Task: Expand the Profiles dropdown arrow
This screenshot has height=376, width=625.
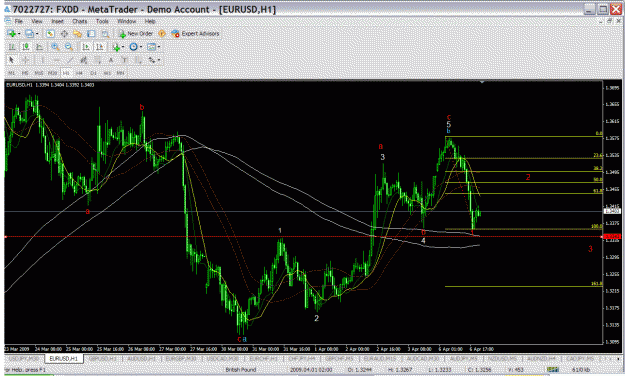Action: click(x=37, y=33)
